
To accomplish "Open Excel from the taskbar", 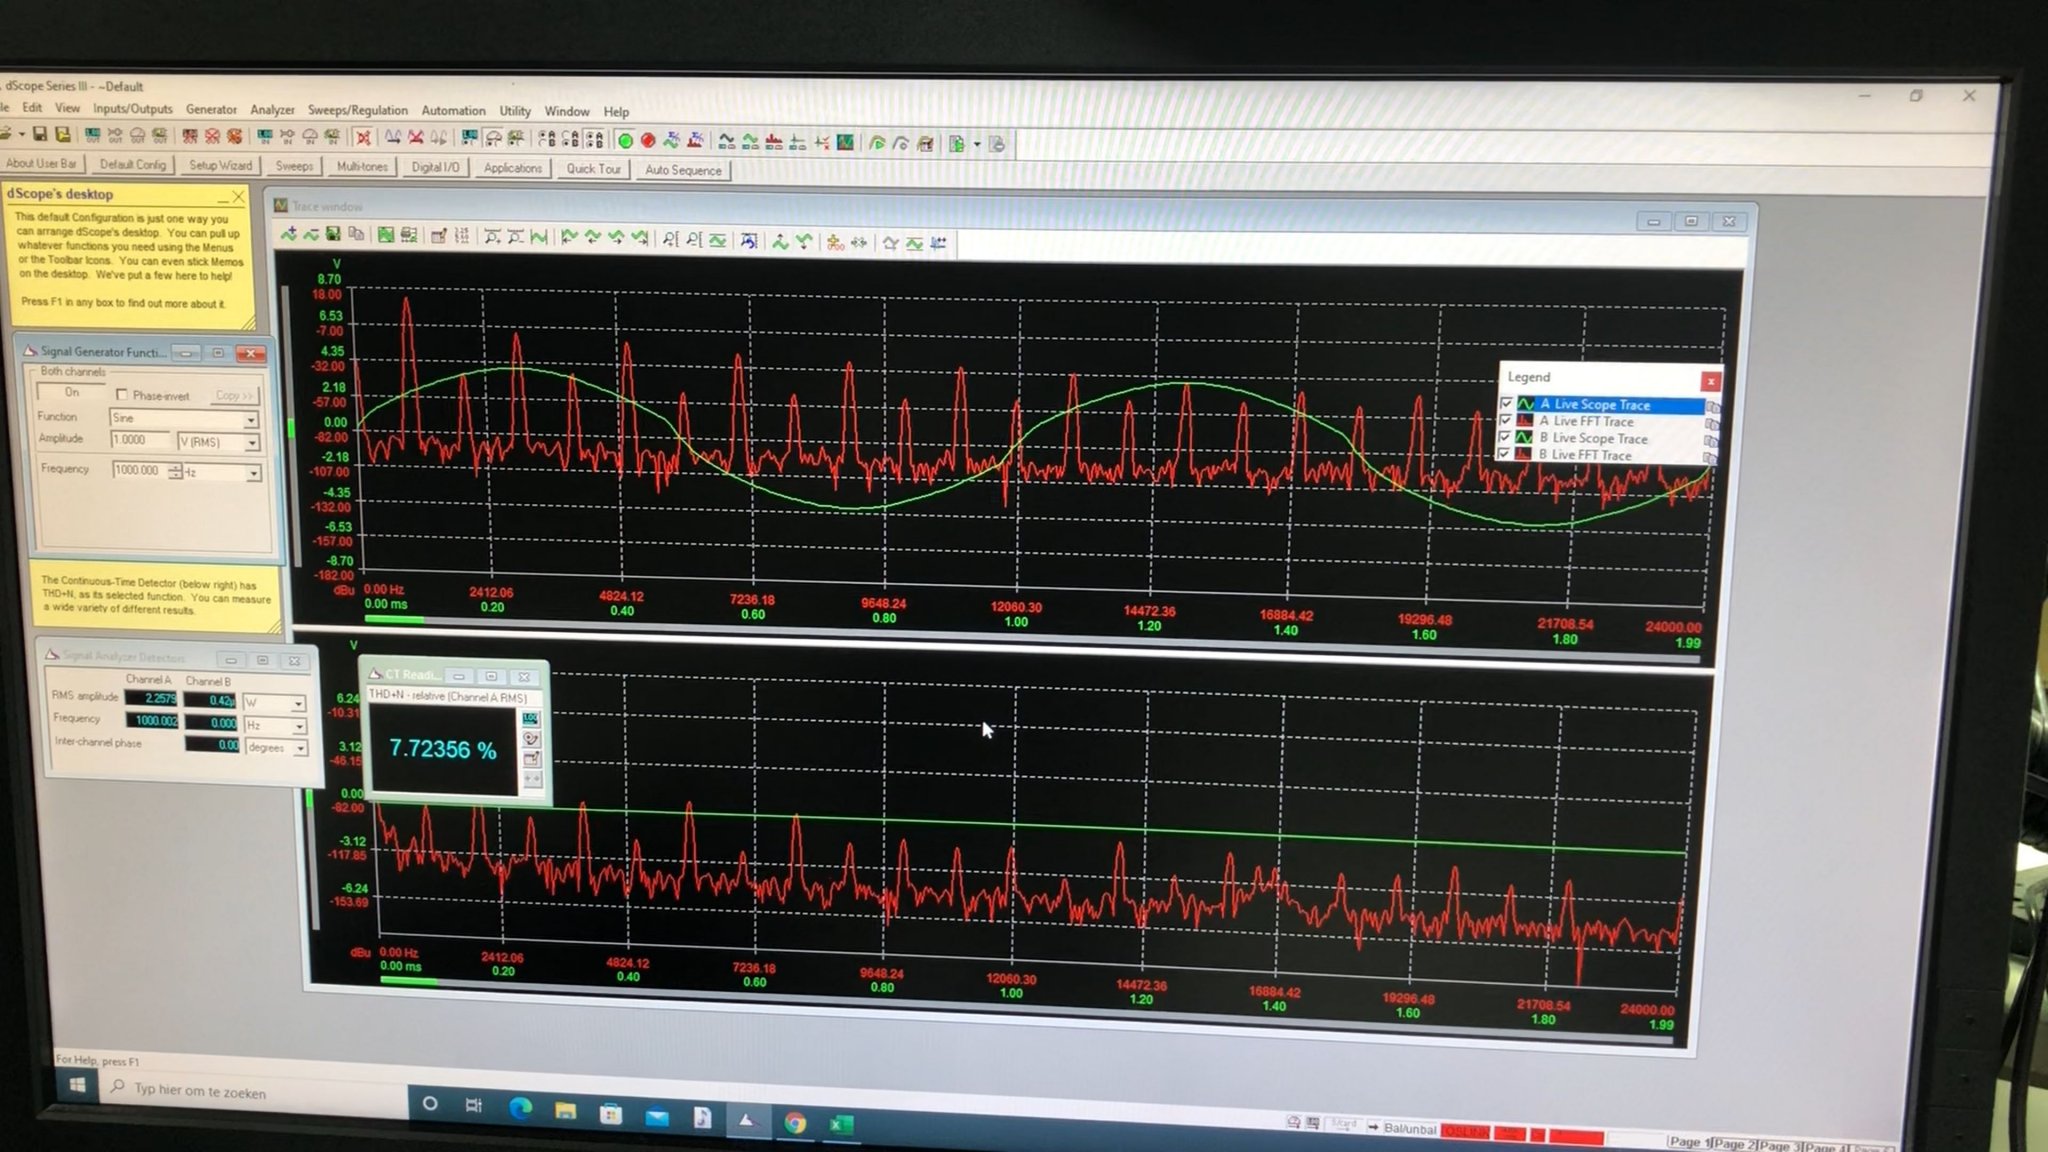I will pos(841,1125).
